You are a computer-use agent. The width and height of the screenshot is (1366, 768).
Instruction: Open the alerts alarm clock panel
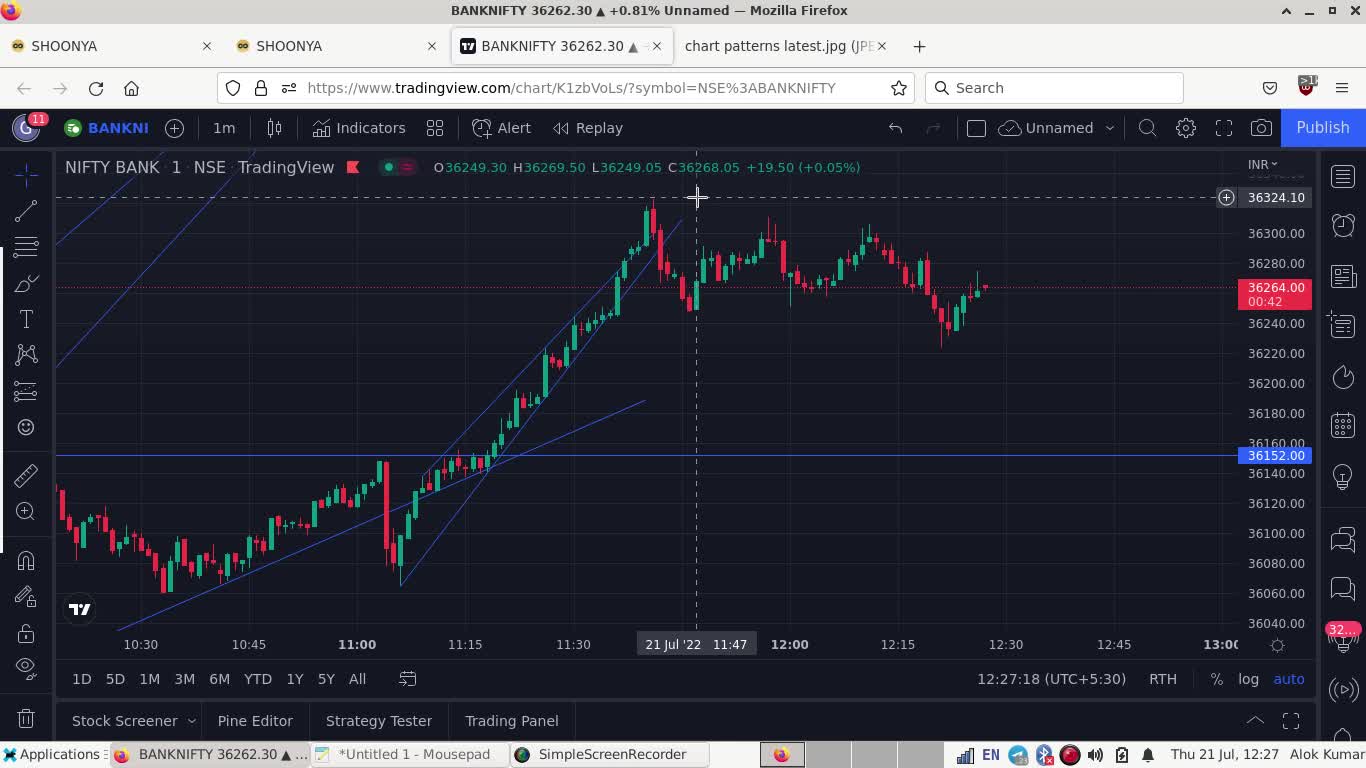click(1343, 226)
